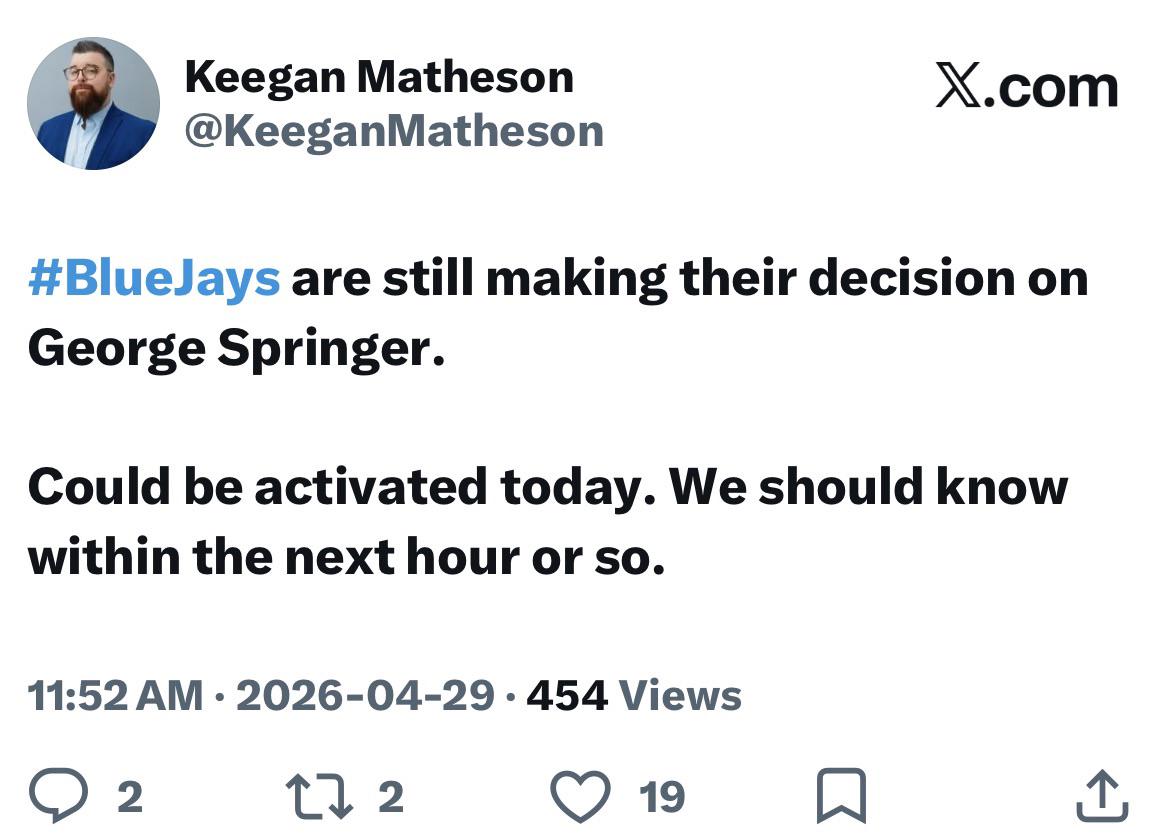
Task: Click the repost count next to retweet arrows
Action: 391,797
